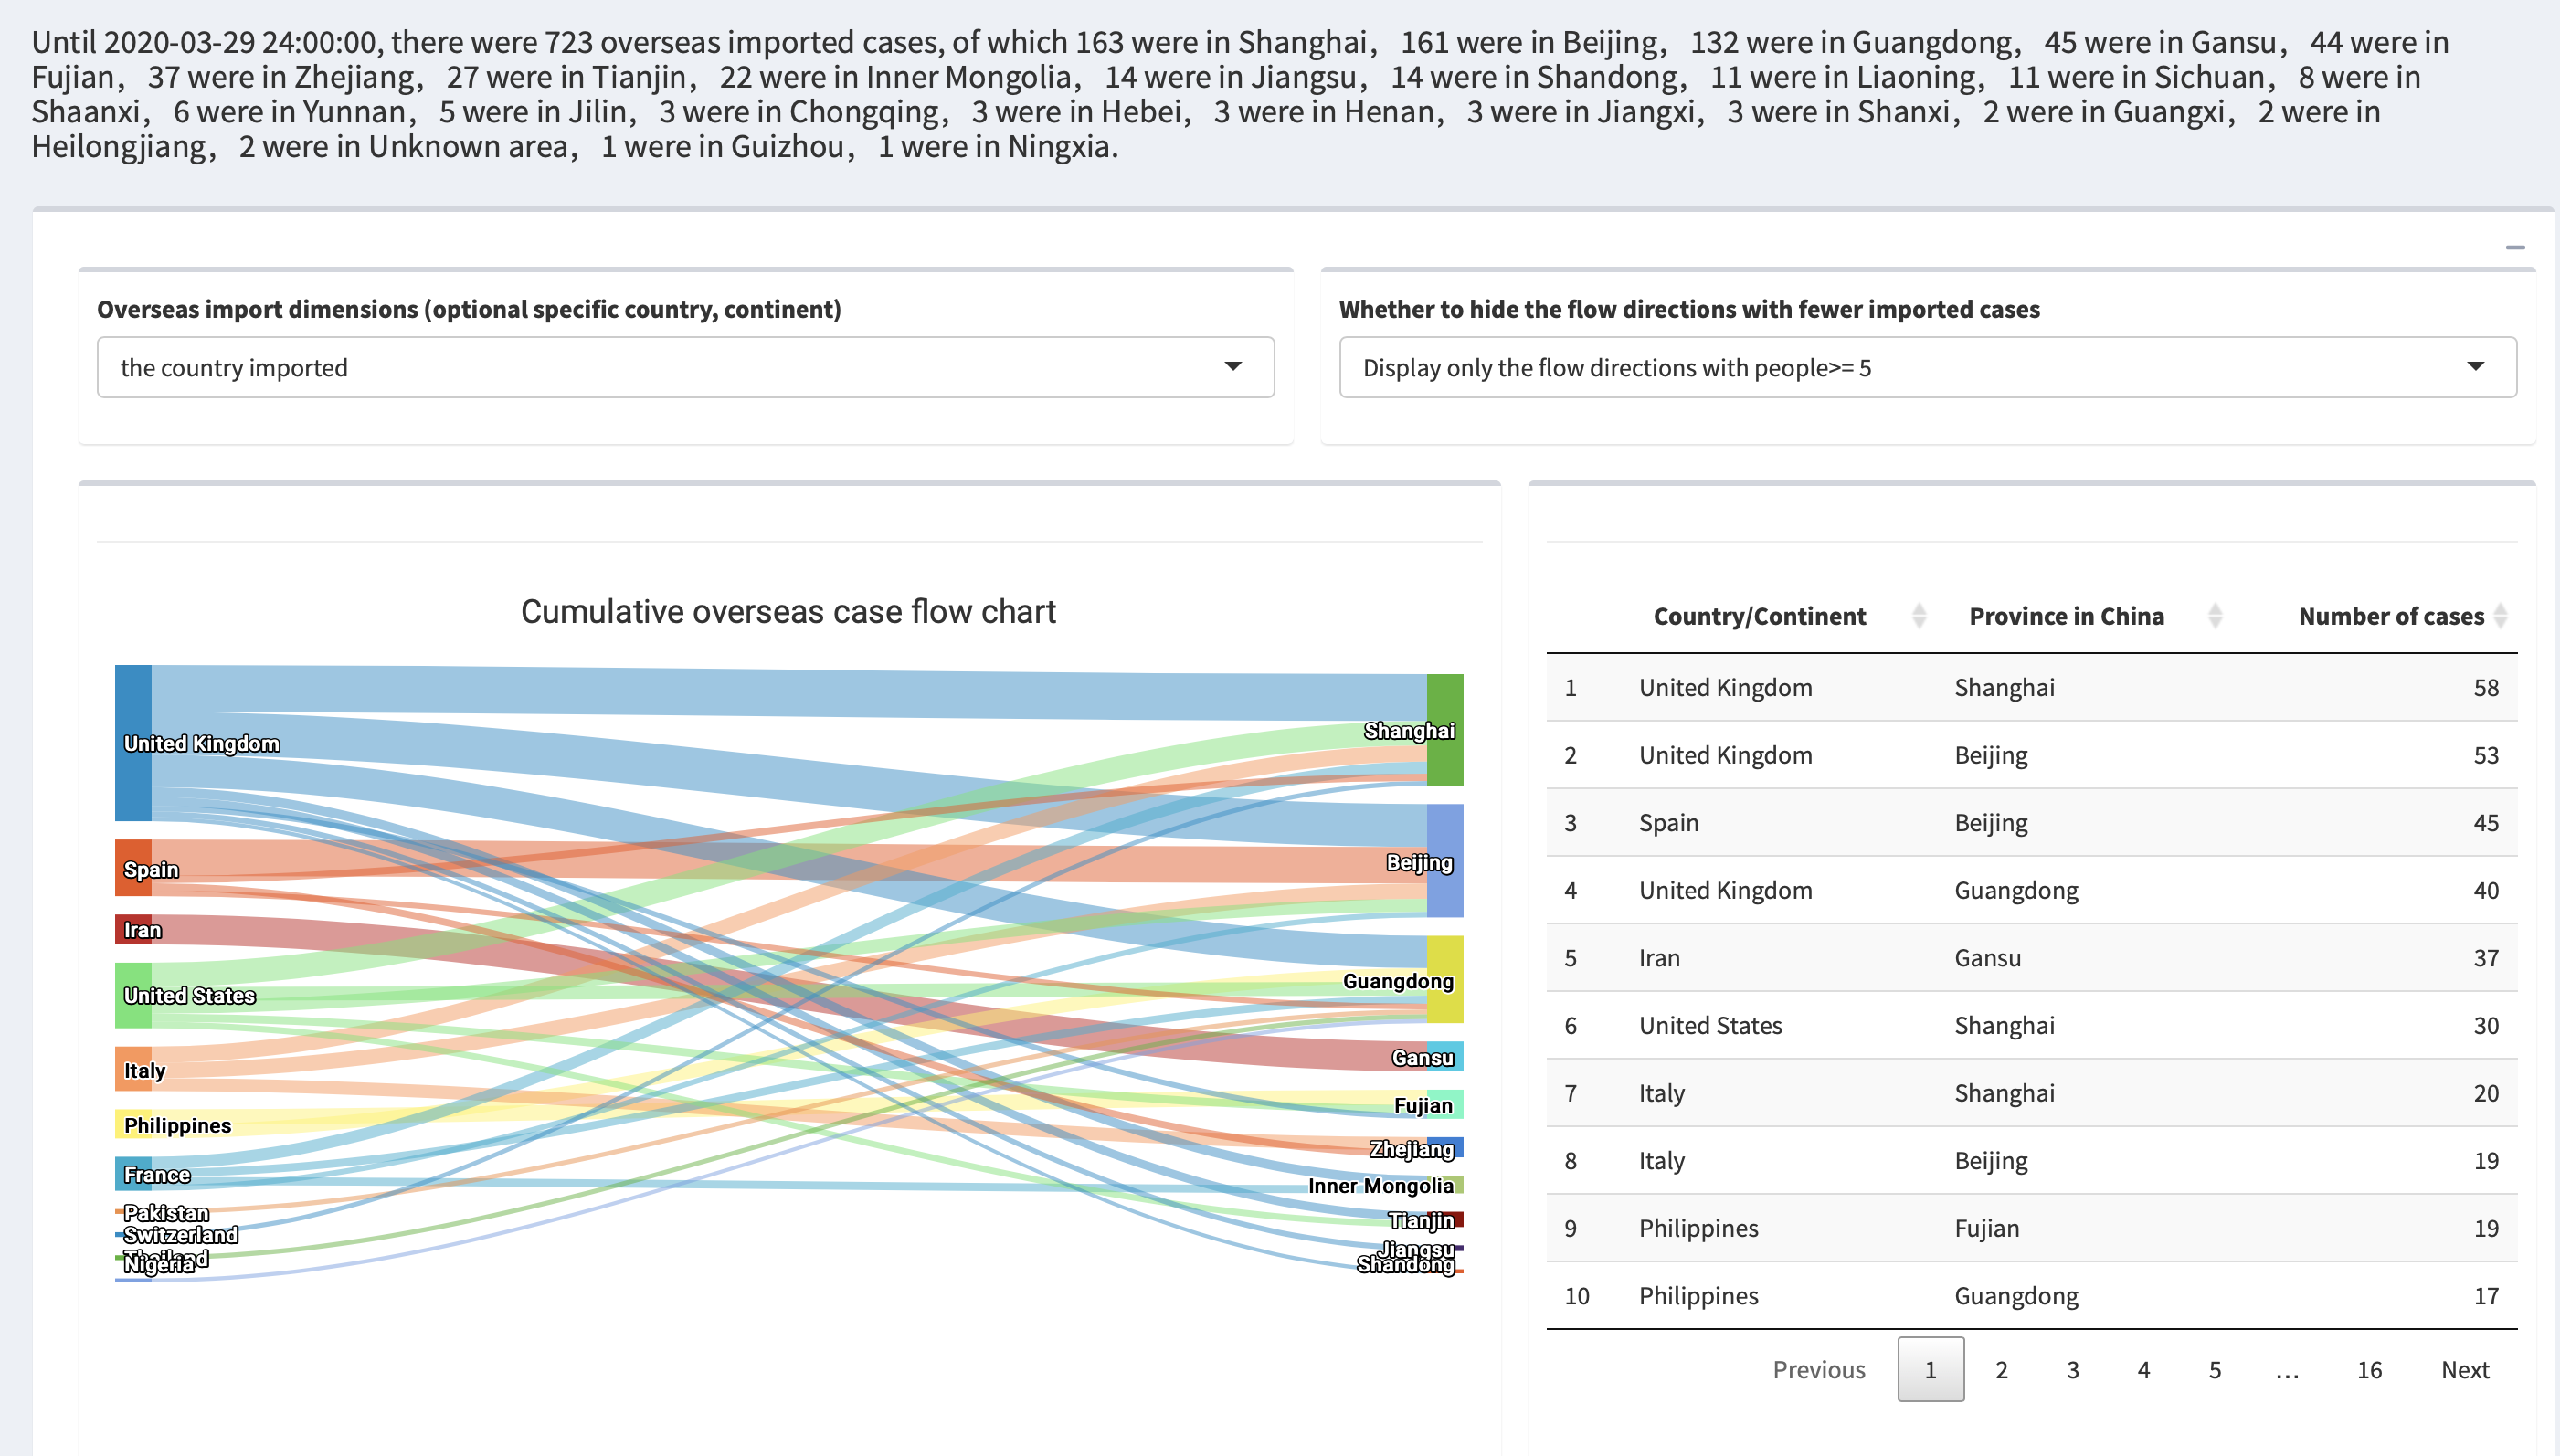The width and height of the screenshot is (2560, 1456).
Task: Click the United States node in chart
Action: (133, 995)
